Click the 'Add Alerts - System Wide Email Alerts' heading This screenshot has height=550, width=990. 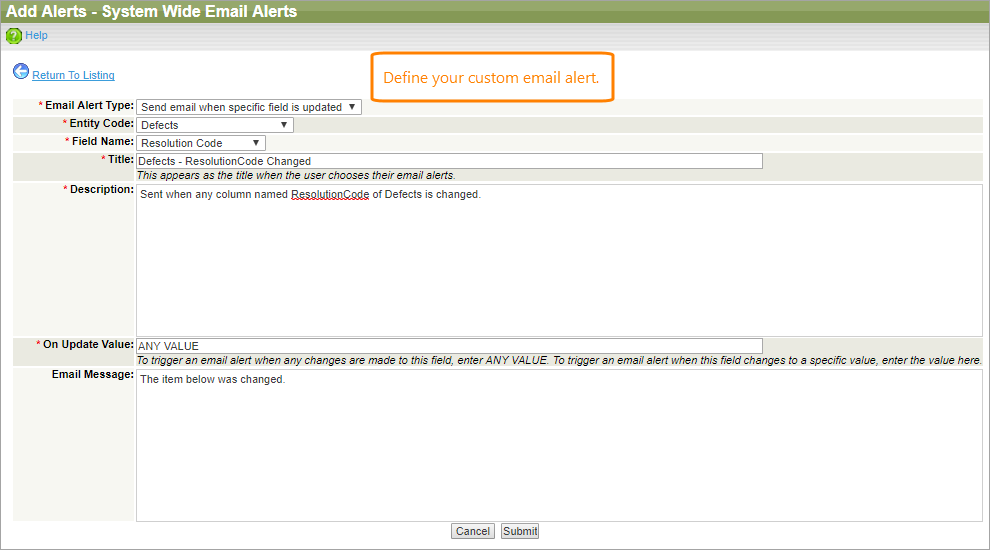click(x=152, y=11)
